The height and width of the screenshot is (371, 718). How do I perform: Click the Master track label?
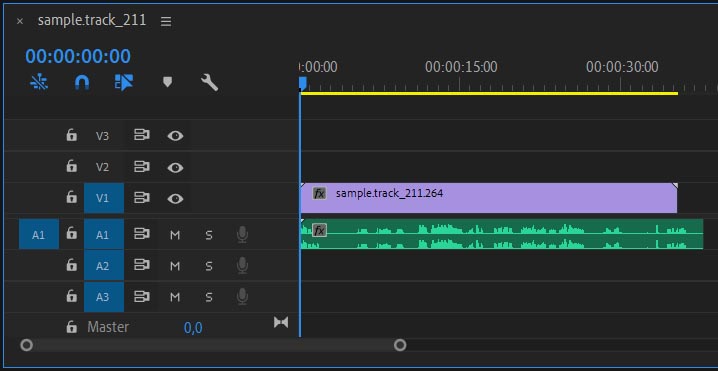click(x=108, y=327)
